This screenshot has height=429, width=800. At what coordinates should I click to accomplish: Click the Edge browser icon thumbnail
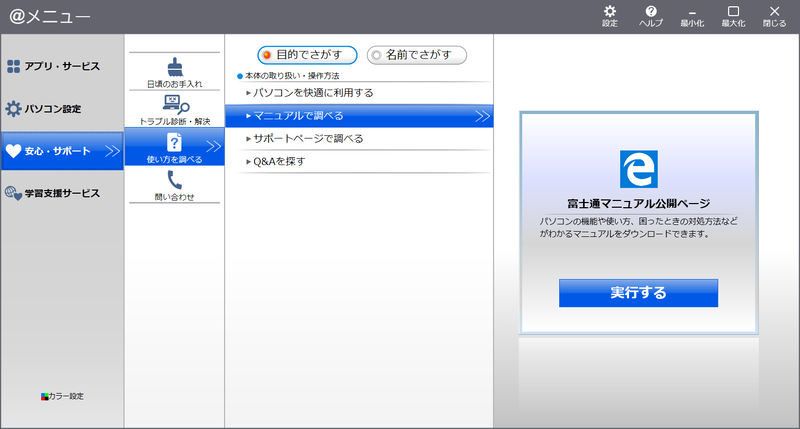point(638,169)
